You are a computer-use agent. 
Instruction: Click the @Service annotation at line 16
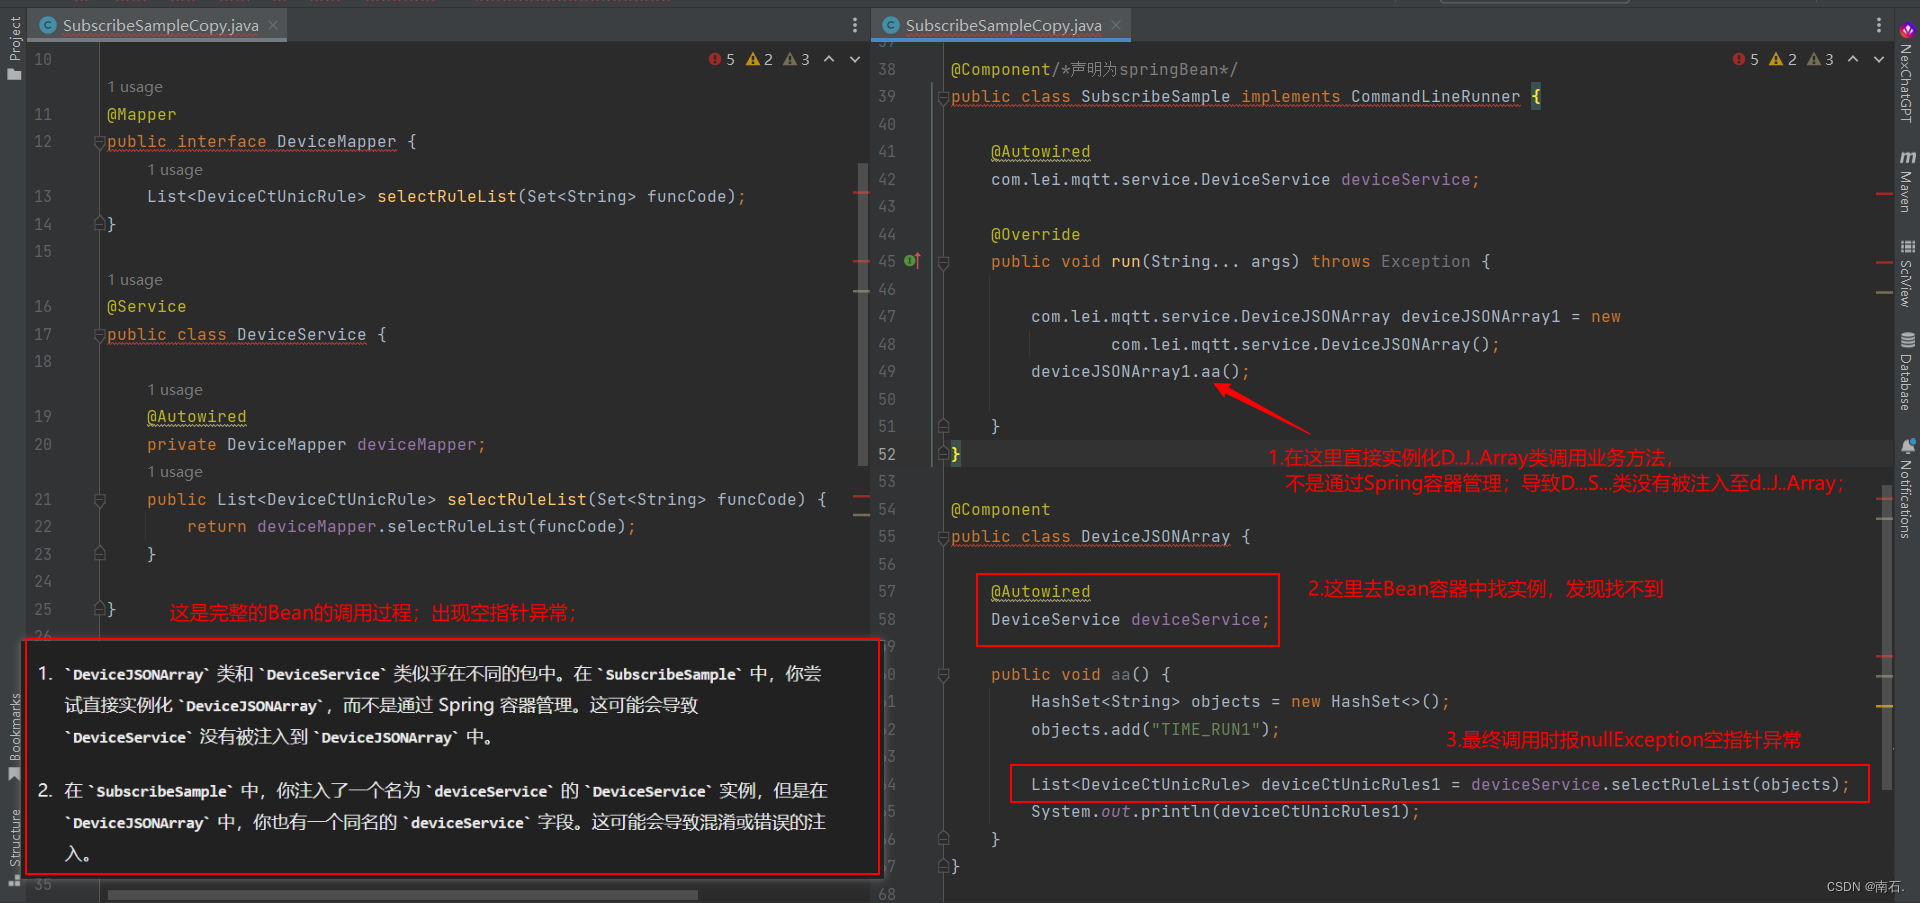[146, 307]
